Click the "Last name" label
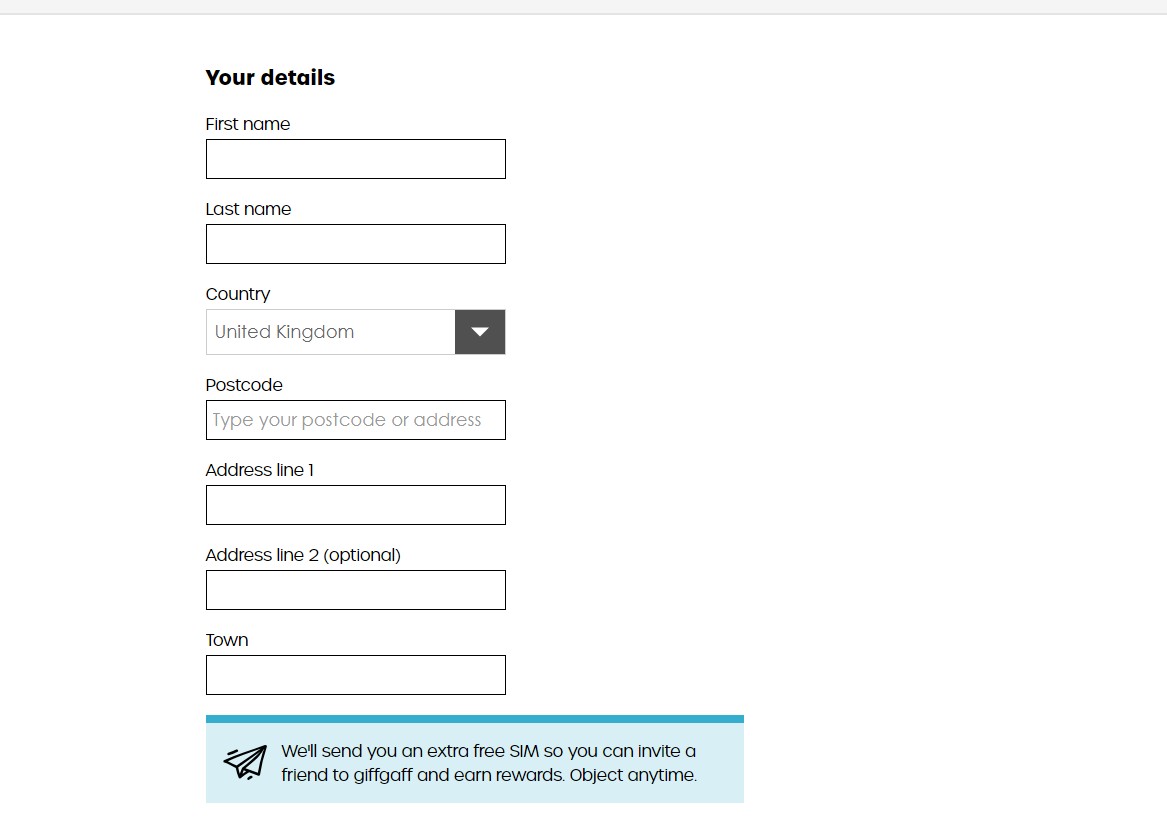The image size is (1167, 819). (249, 209)
